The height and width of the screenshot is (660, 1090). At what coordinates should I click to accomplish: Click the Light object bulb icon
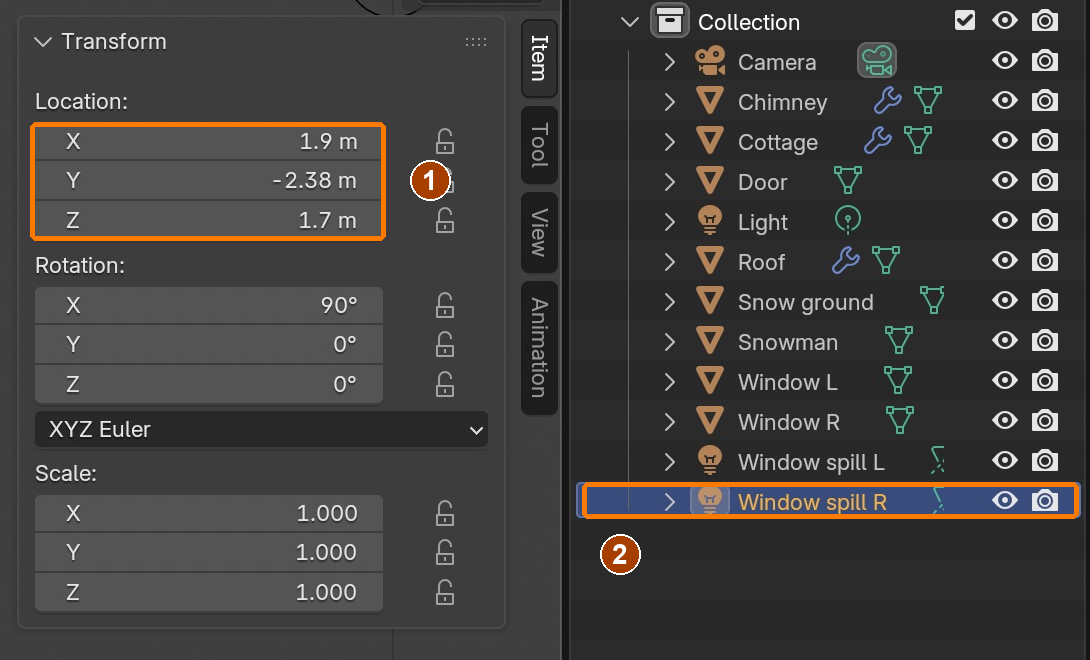tap(710, 220)
